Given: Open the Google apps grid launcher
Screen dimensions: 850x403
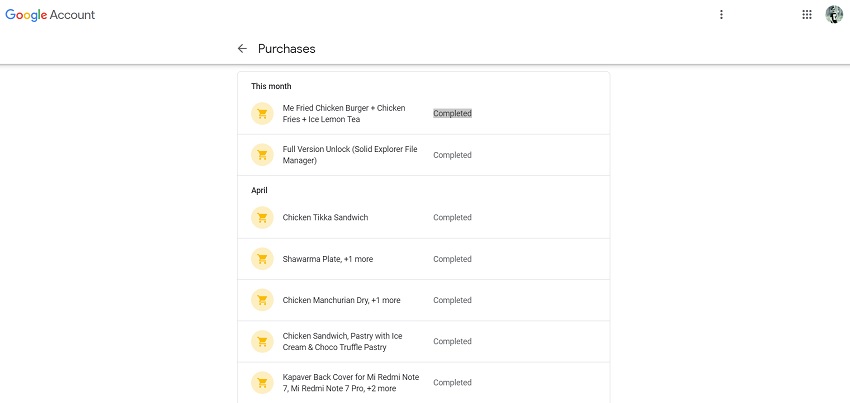Looking at the screenshot, I should 807,15.
